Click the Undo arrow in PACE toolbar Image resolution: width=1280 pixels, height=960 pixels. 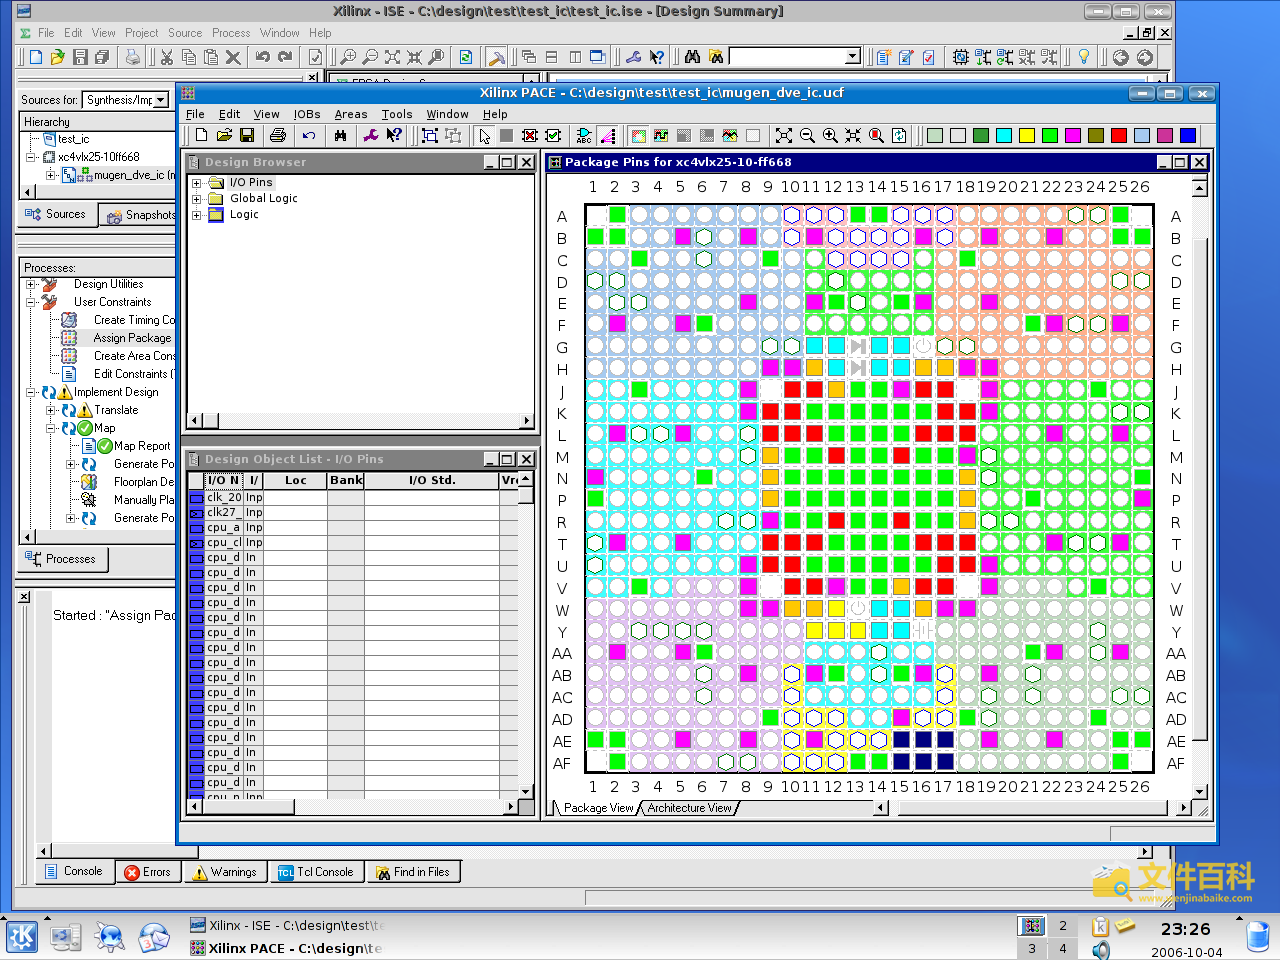(309, 135)
